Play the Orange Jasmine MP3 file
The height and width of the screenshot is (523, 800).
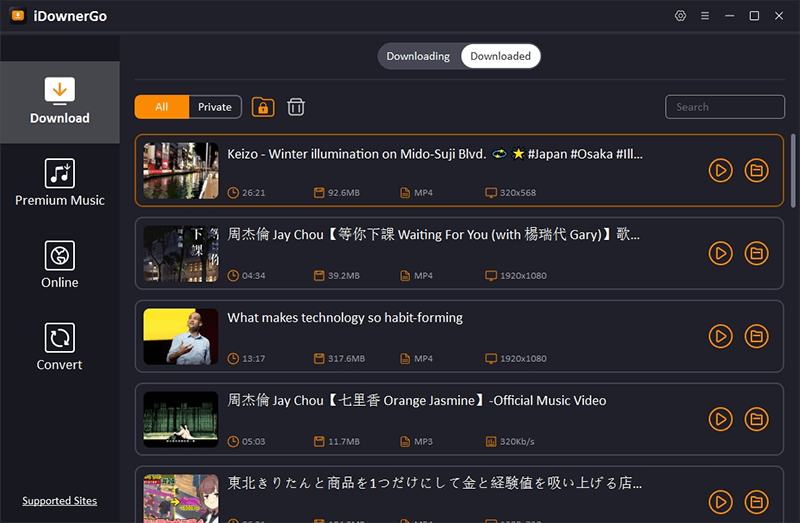click(720, 419)
